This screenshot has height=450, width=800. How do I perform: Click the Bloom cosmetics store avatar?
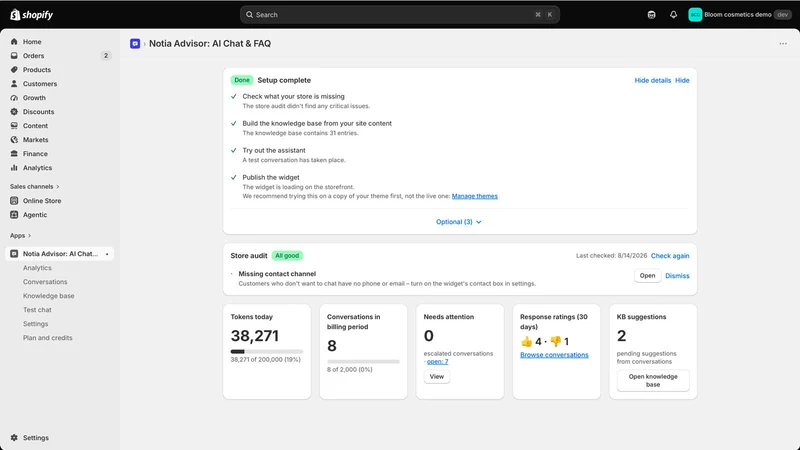[695, 15]
